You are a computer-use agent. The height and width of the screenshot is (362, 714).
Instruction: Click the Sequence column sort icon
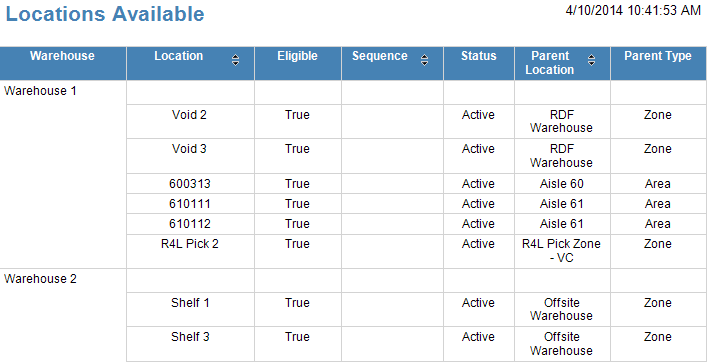click(x=424, y=60)
